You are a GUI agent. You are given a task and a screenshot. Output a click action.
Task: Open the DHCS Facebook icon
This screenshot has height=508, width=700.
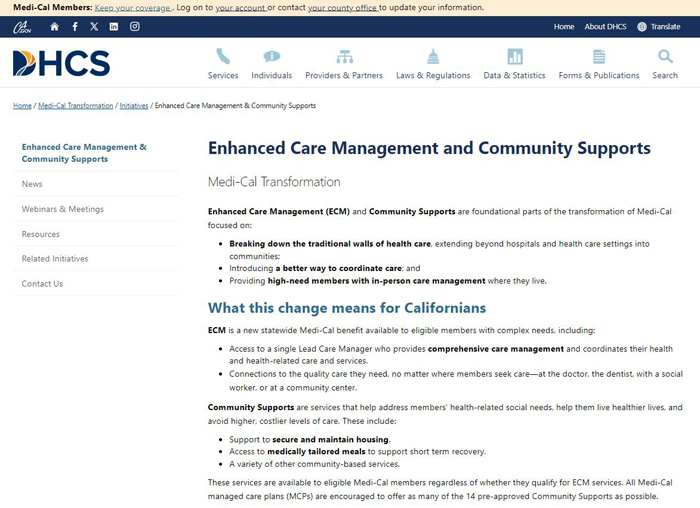pos(75,27)
